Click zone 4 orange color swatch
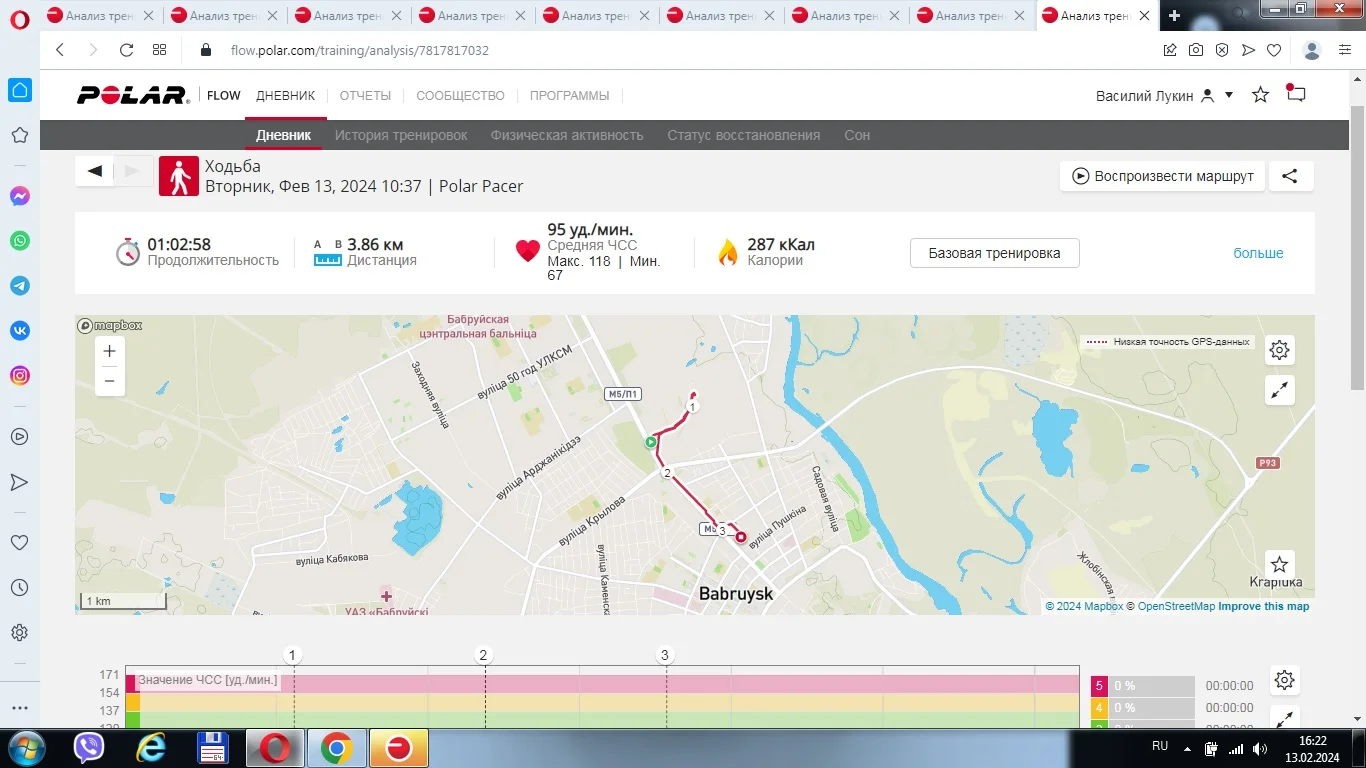The image size is (1366, 768). click(1099, 708)
